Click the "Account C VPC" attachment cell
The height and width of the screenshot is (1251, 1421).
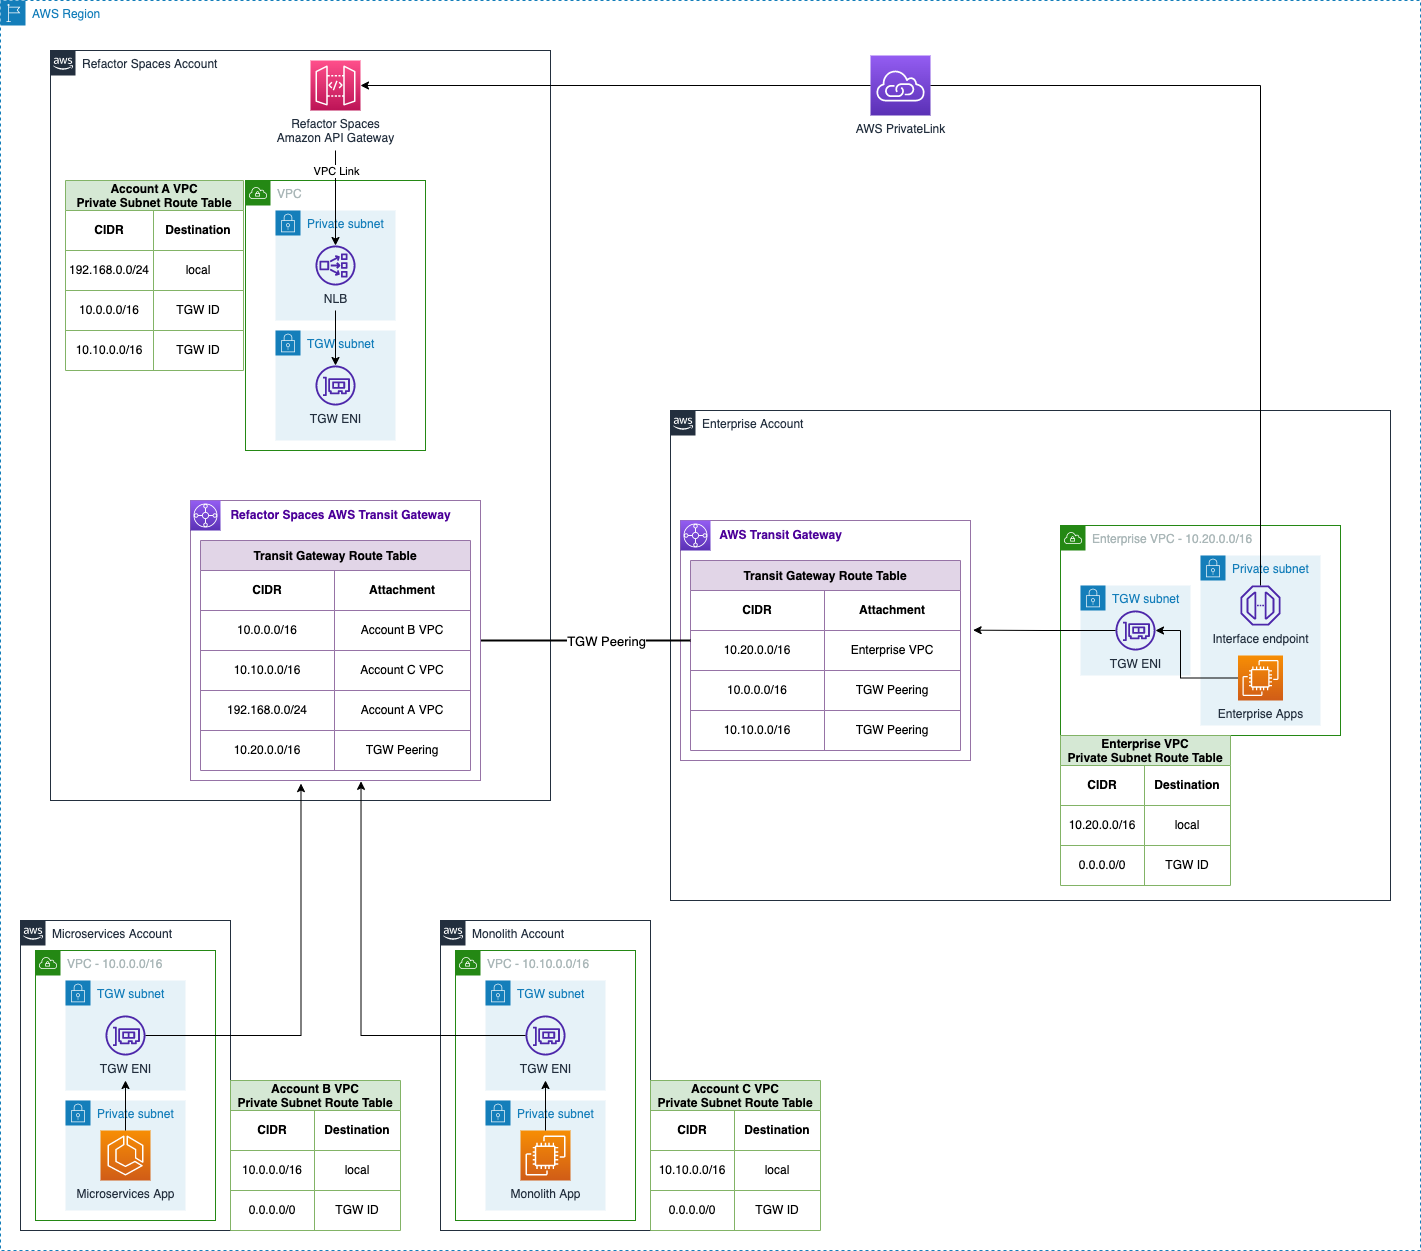click(x=402, y=670)
